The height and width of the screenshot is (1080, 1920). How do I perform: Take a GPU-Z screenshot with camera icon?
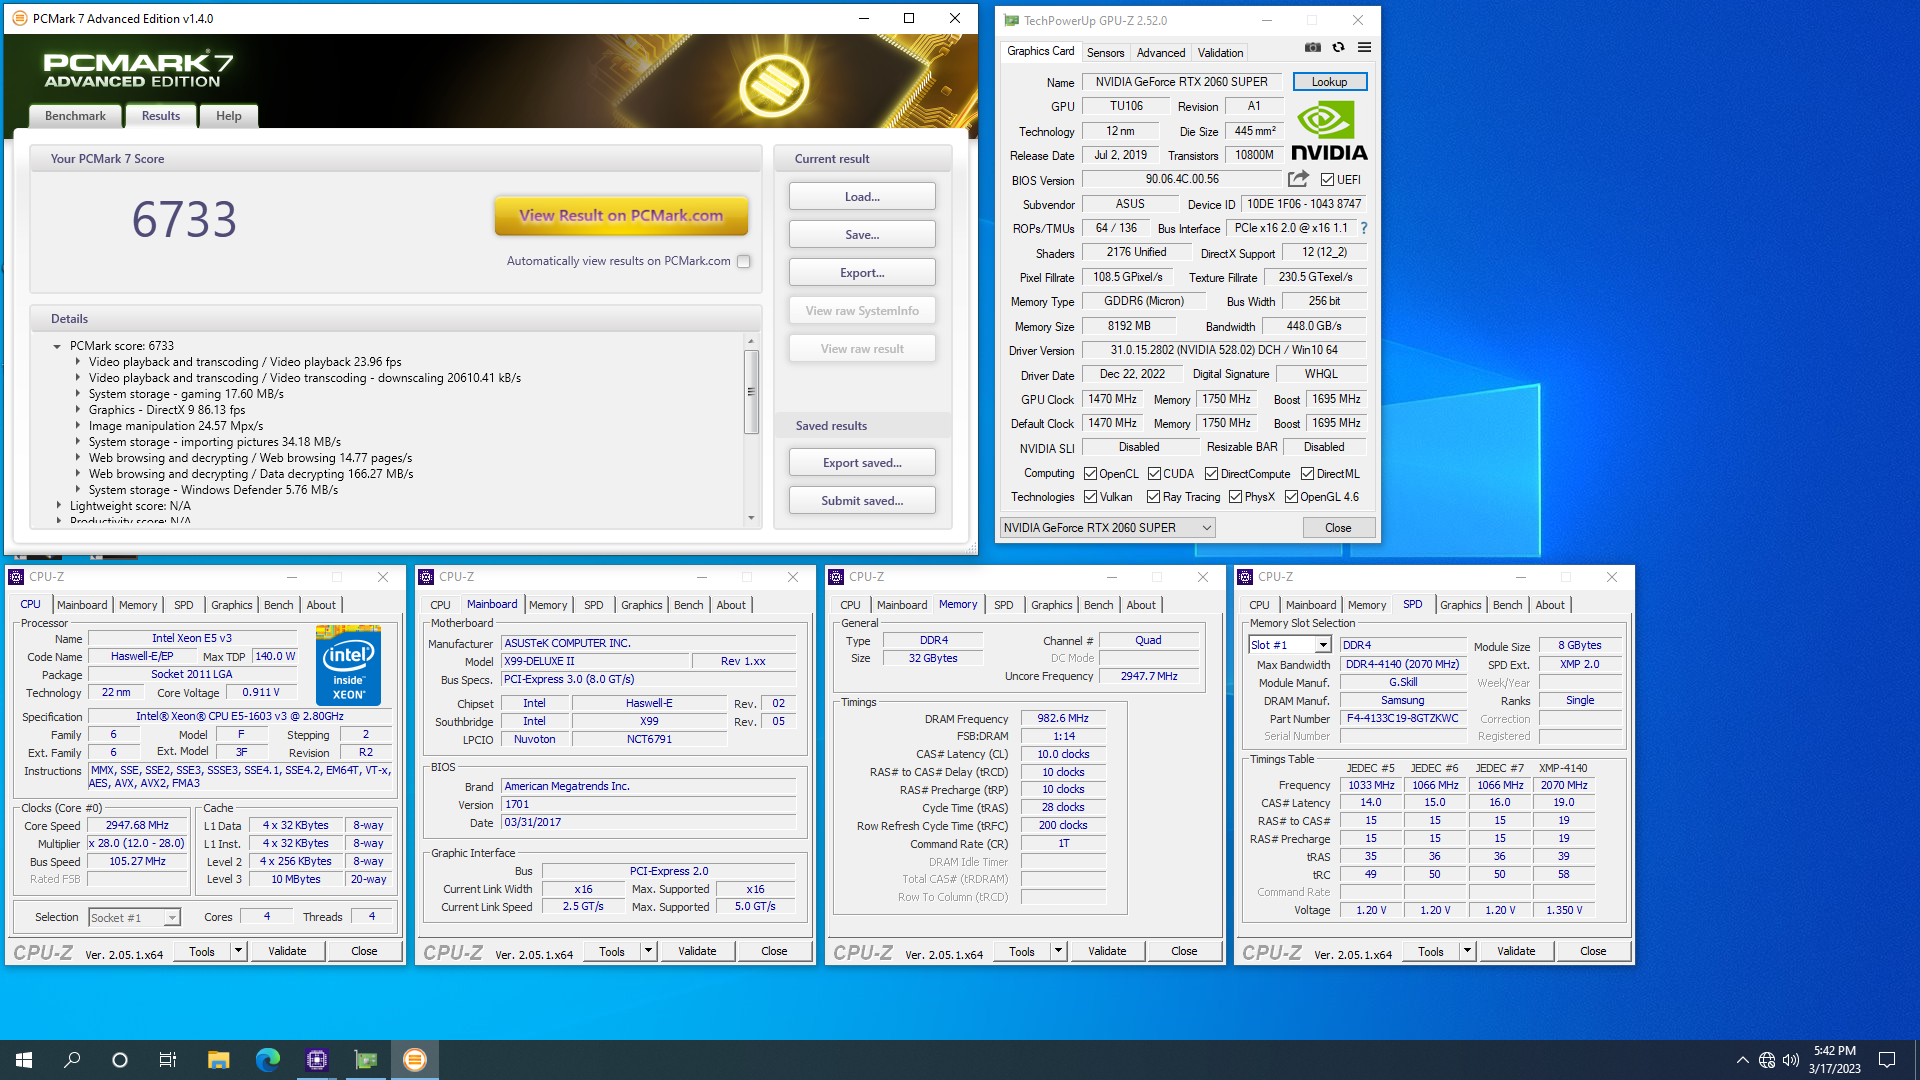point(1313,47)
